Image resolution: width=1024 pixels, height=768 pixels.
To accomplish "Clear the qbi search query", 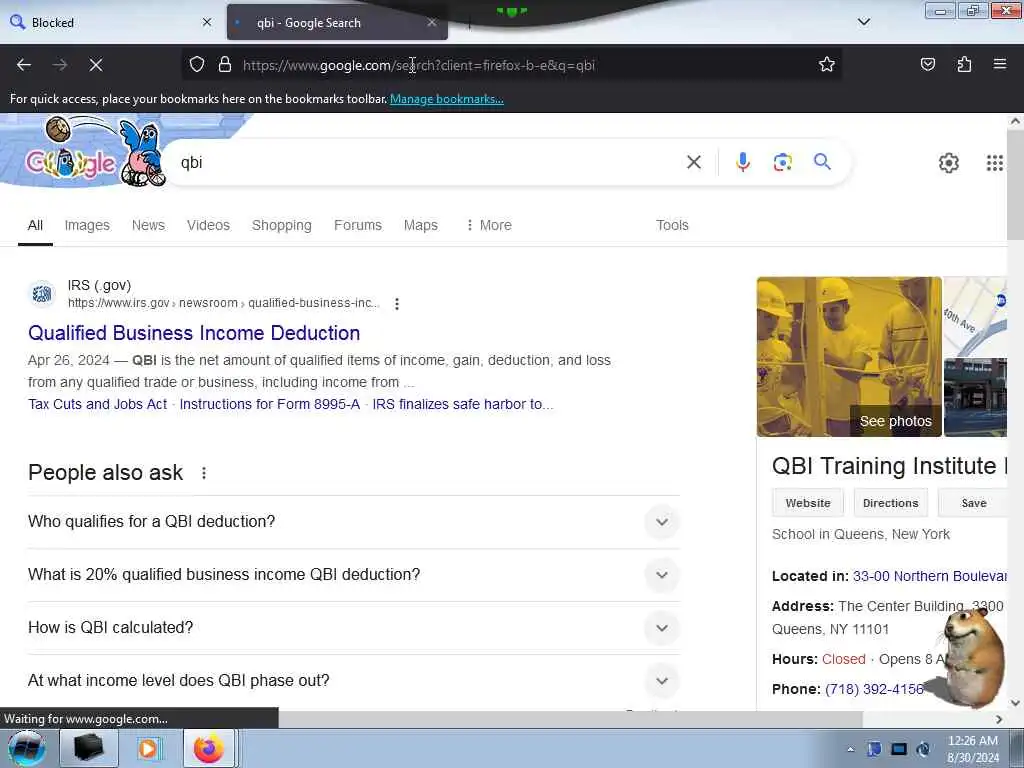I will 694,162.
